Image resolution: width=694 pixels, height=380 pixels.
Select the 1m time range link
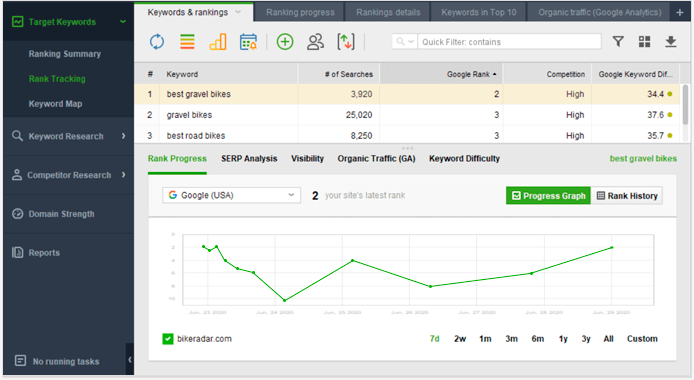tap(485, 339)
